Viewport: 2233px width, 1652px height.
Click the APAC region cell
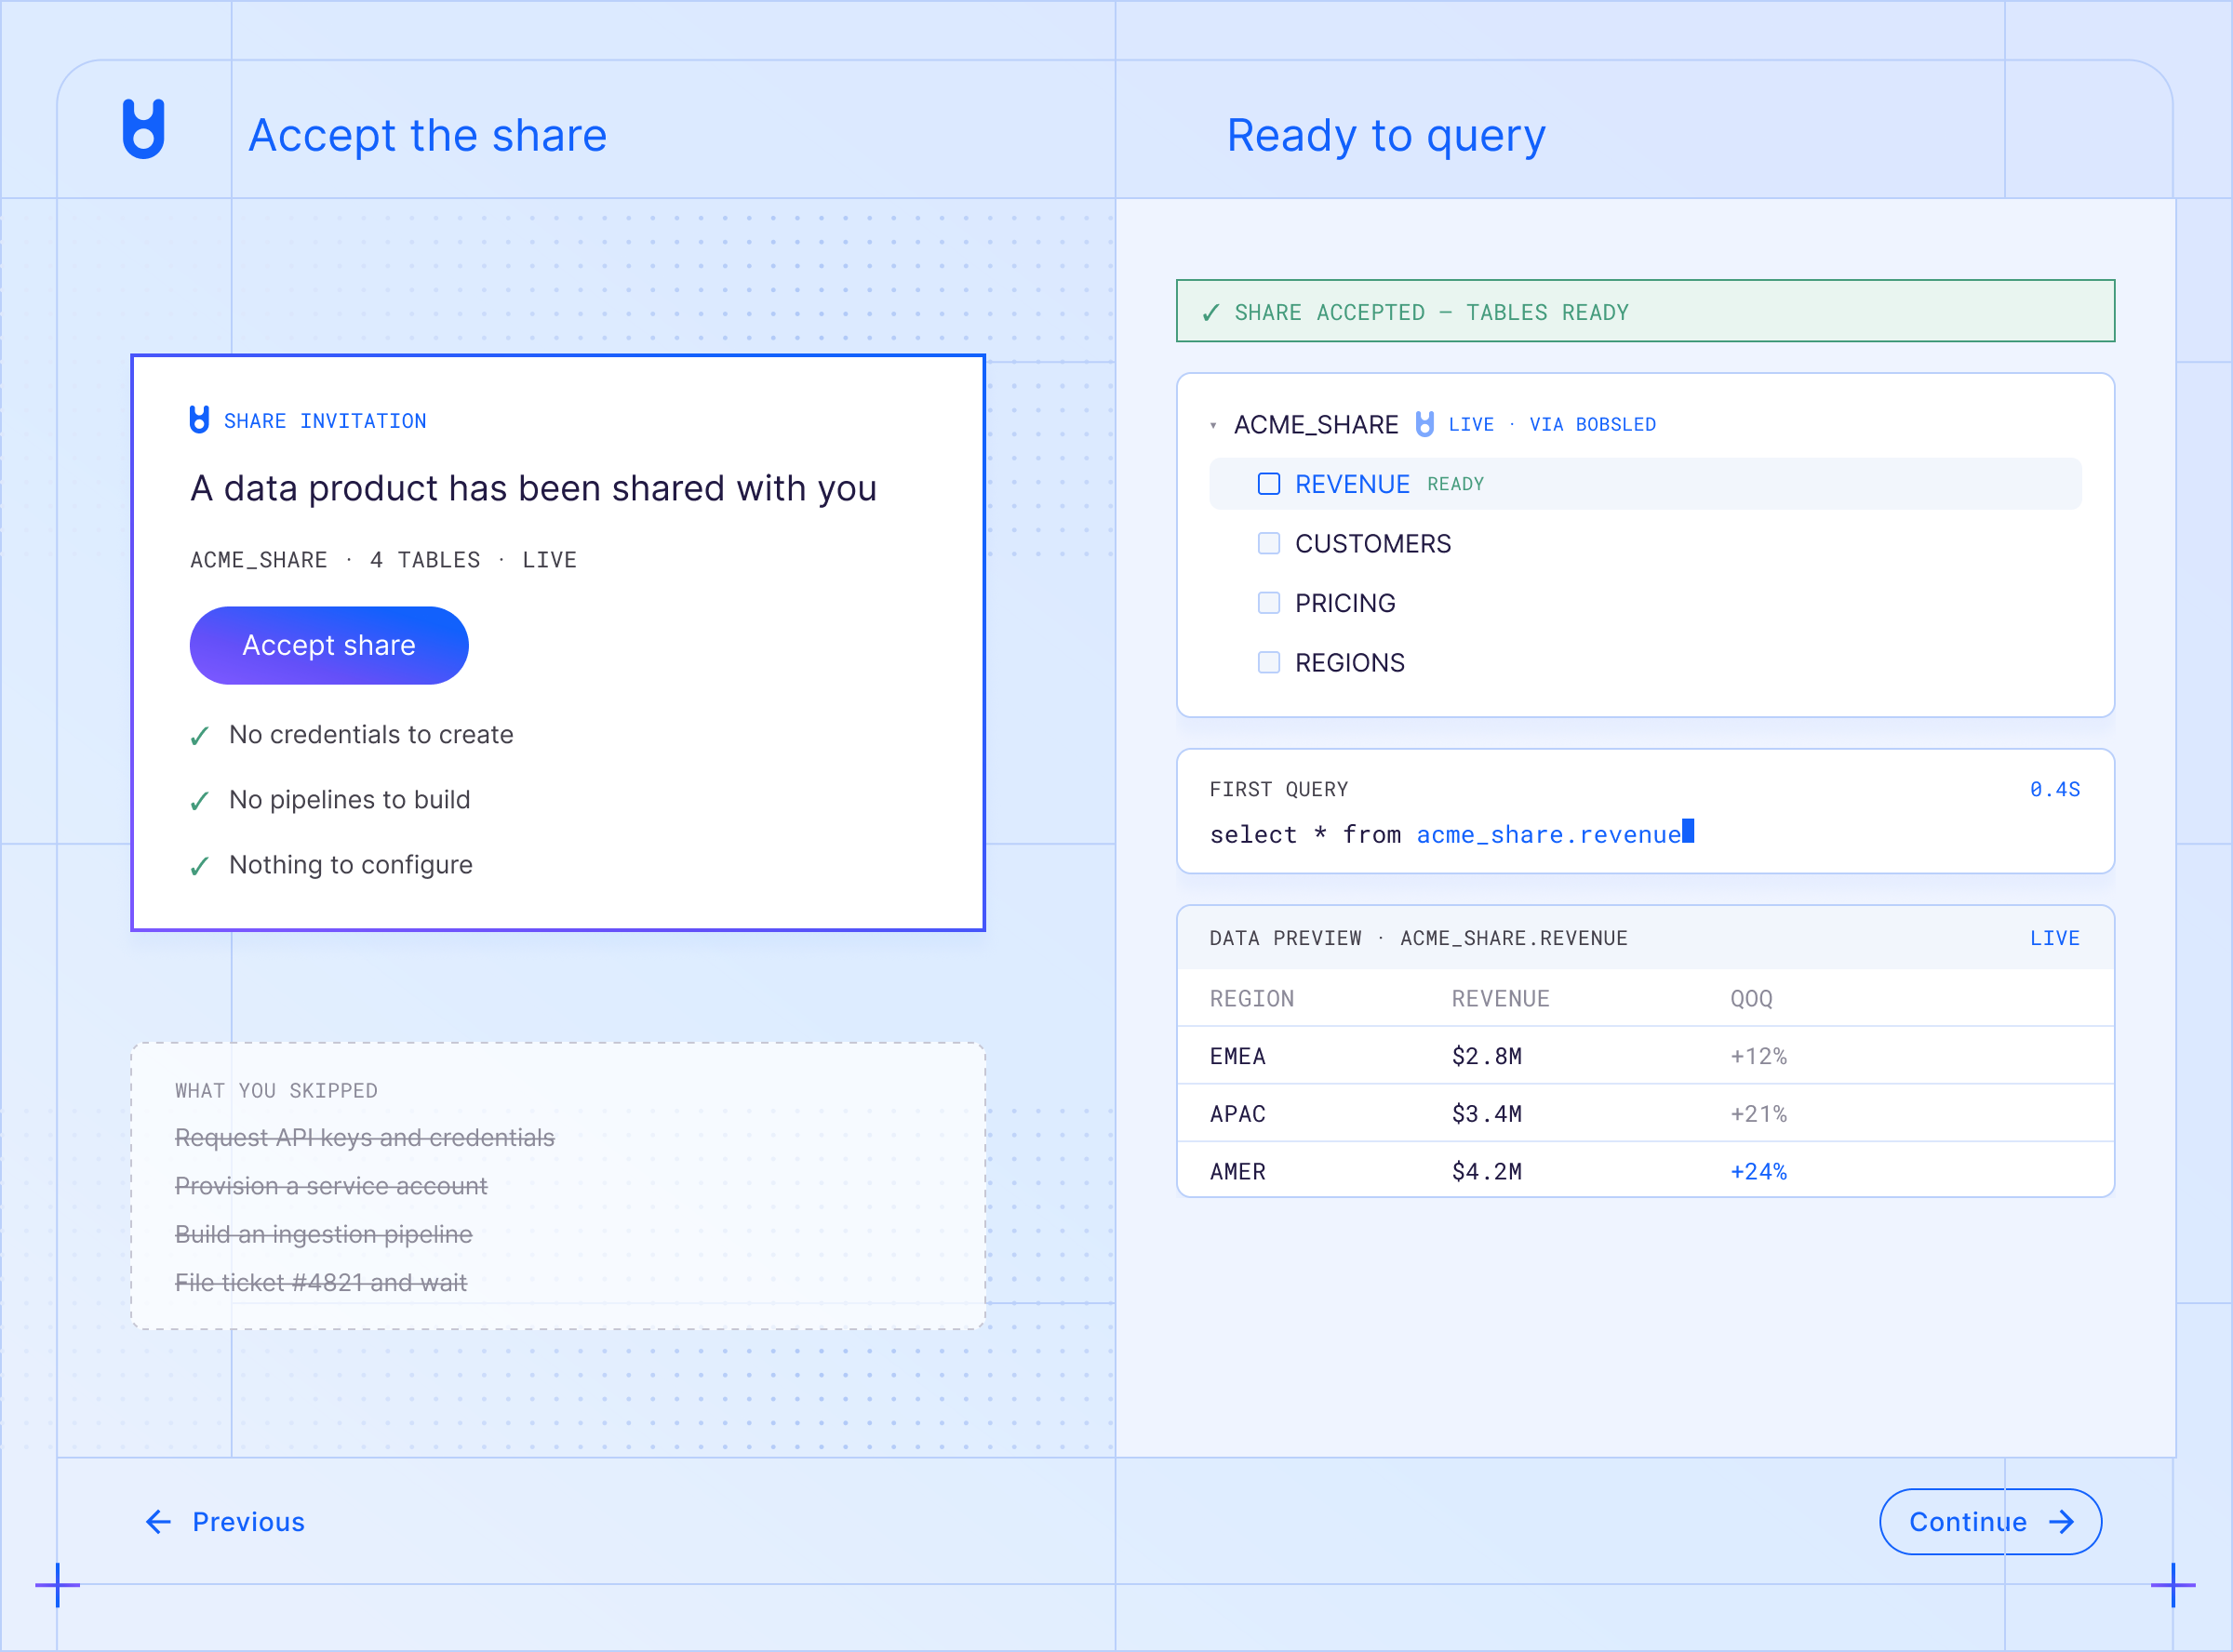coord(1238,1114)
